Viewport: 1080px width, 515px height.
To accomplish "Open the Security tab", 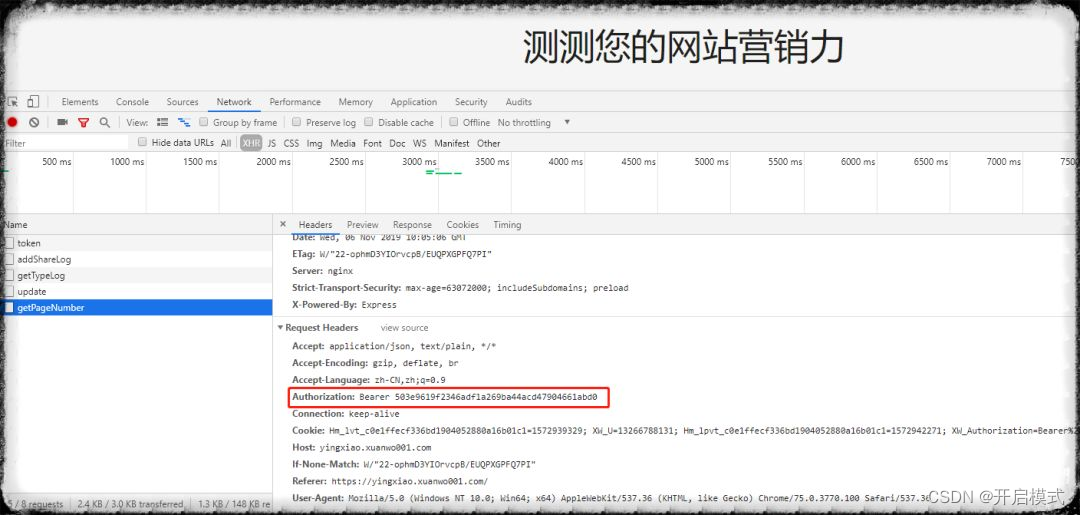I will (x=471, y=102).
